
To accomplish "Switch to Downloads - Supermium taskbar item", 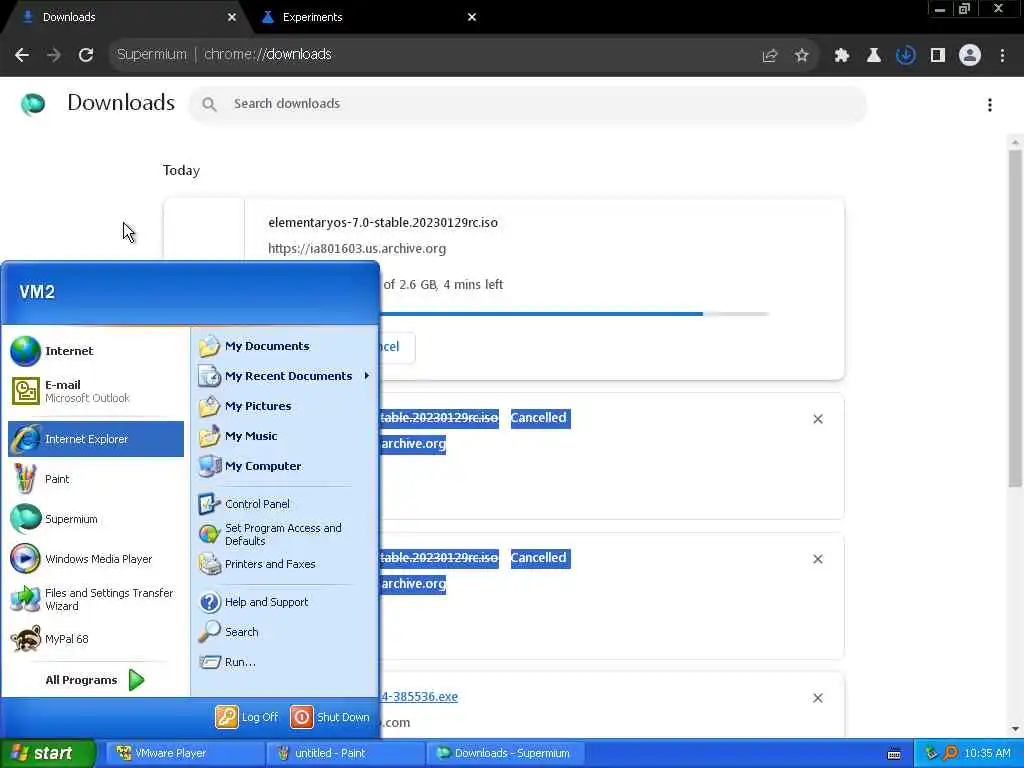I will pos(505,753).
